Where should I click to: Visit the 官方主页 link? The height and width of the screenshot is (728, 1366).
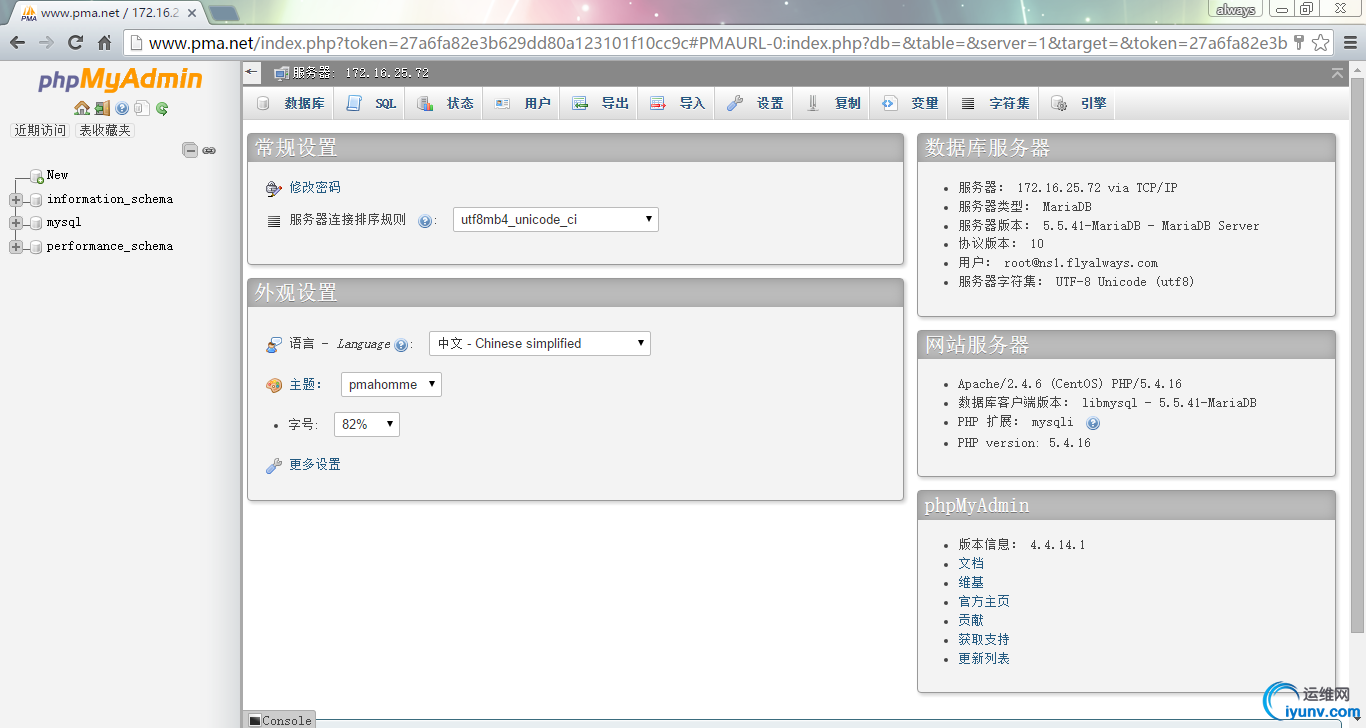pyautogui.click(x=984, y=601)
